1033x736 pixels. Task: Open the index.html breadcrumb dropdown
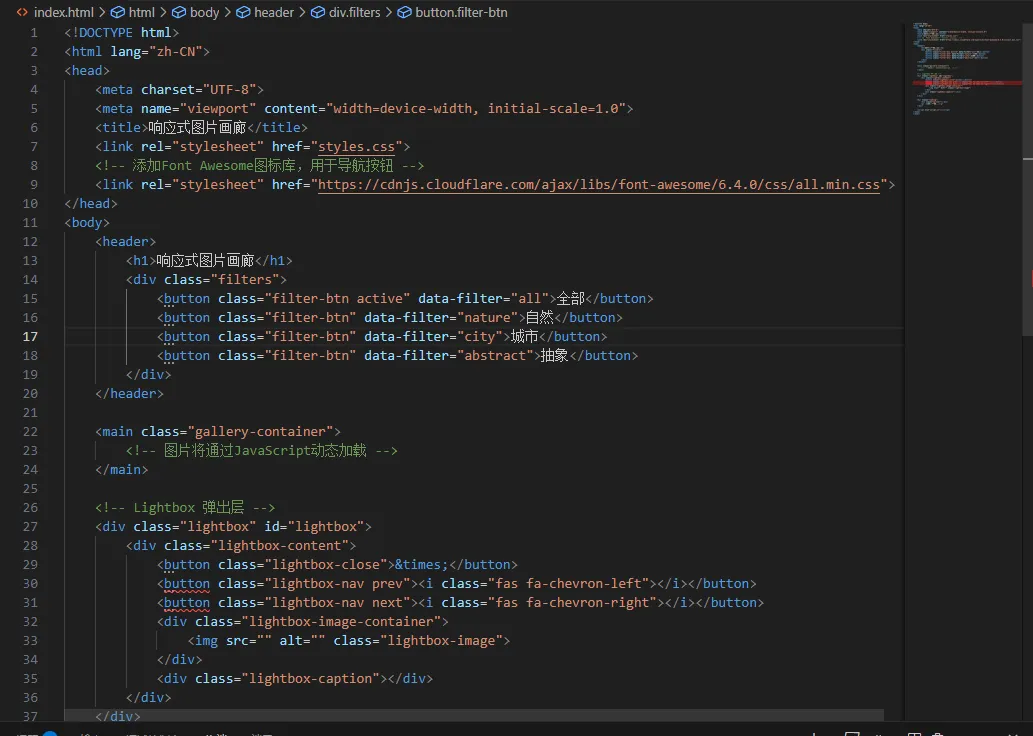tap(64, 12)
